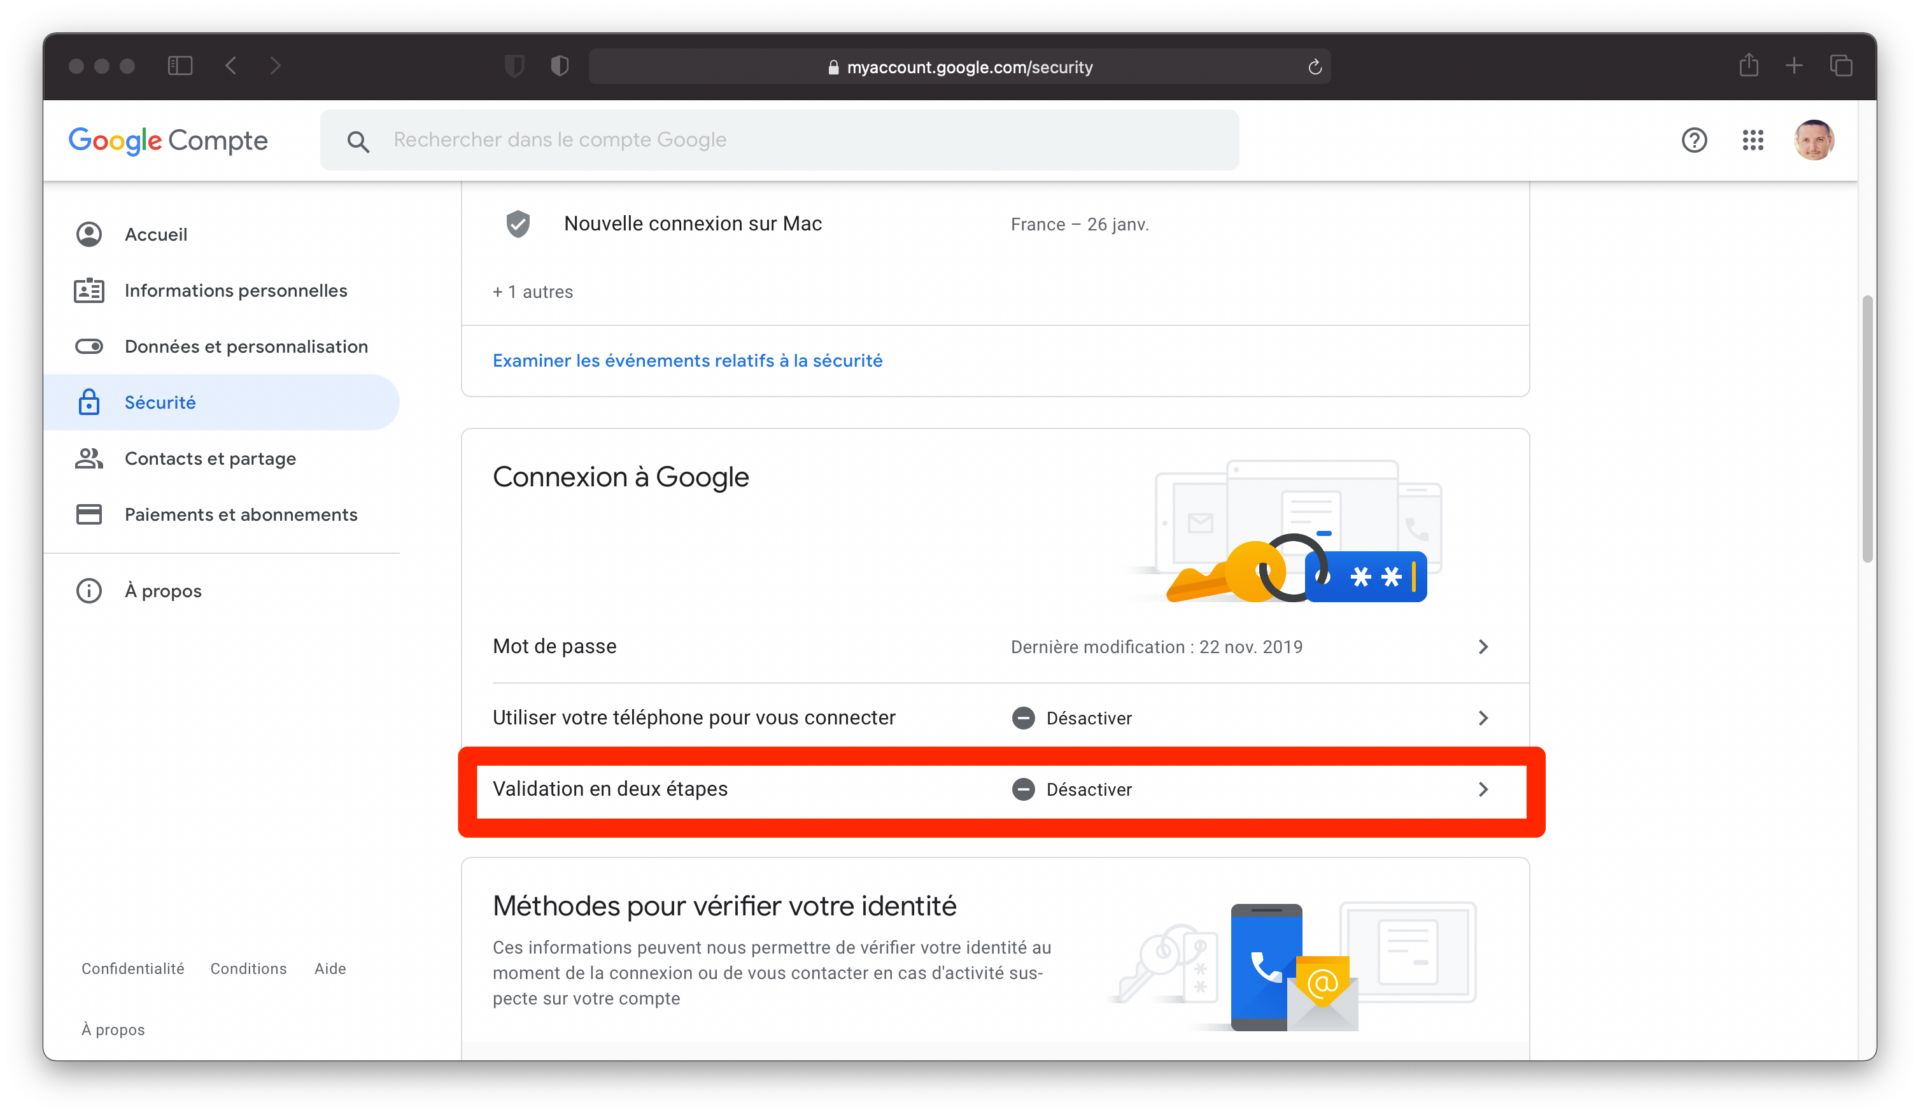The width and height of the screenshot is (1920, 1114).
Task: Open Paiements et abonnements section
Action: [x=221, y=514]
